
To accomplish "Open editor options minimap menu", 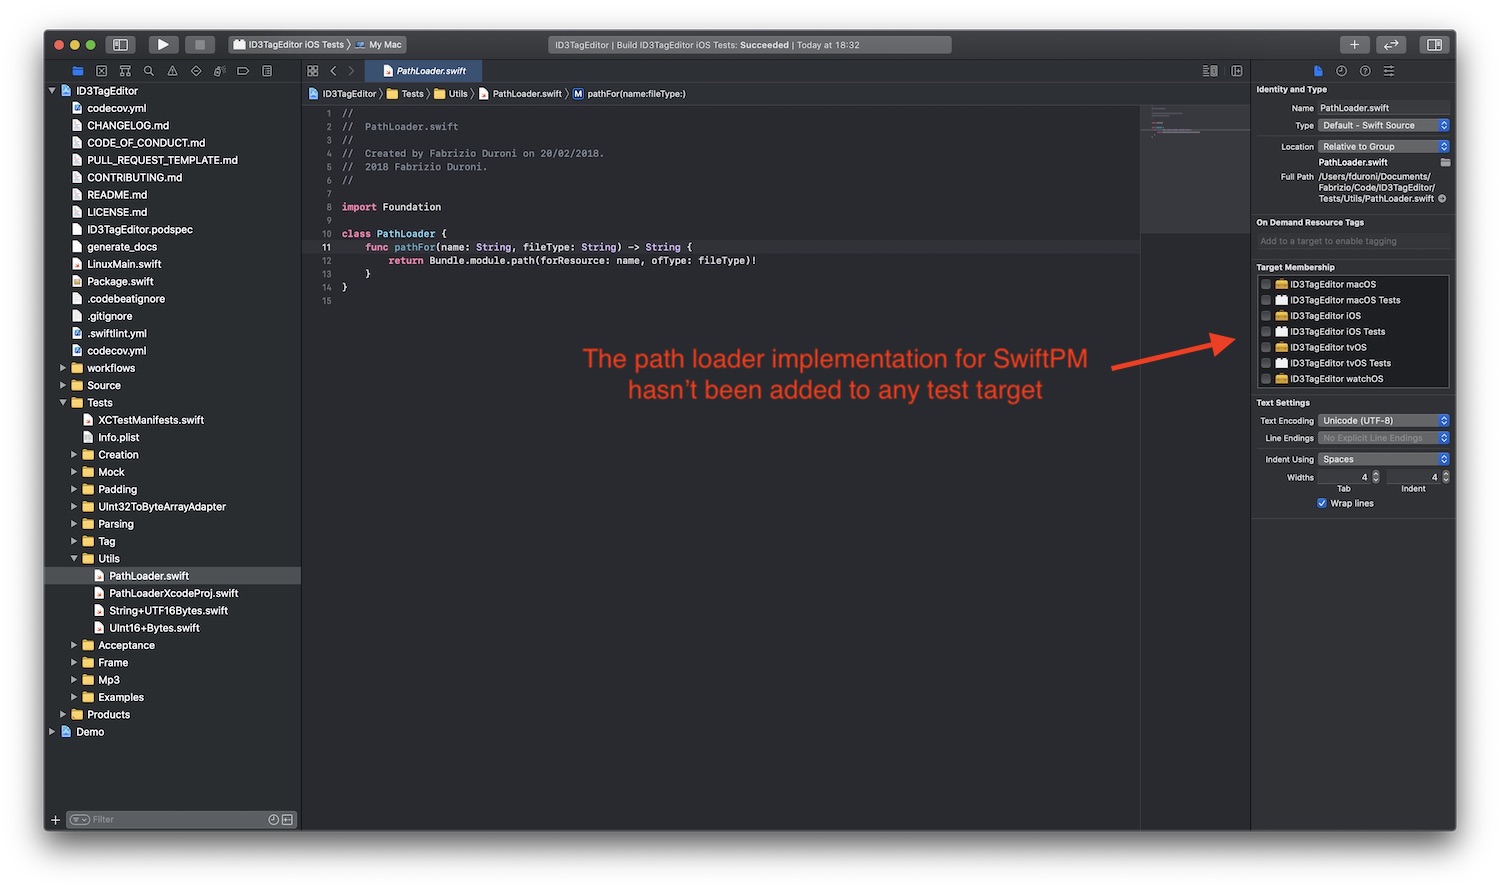I will tap(1210, 71).
